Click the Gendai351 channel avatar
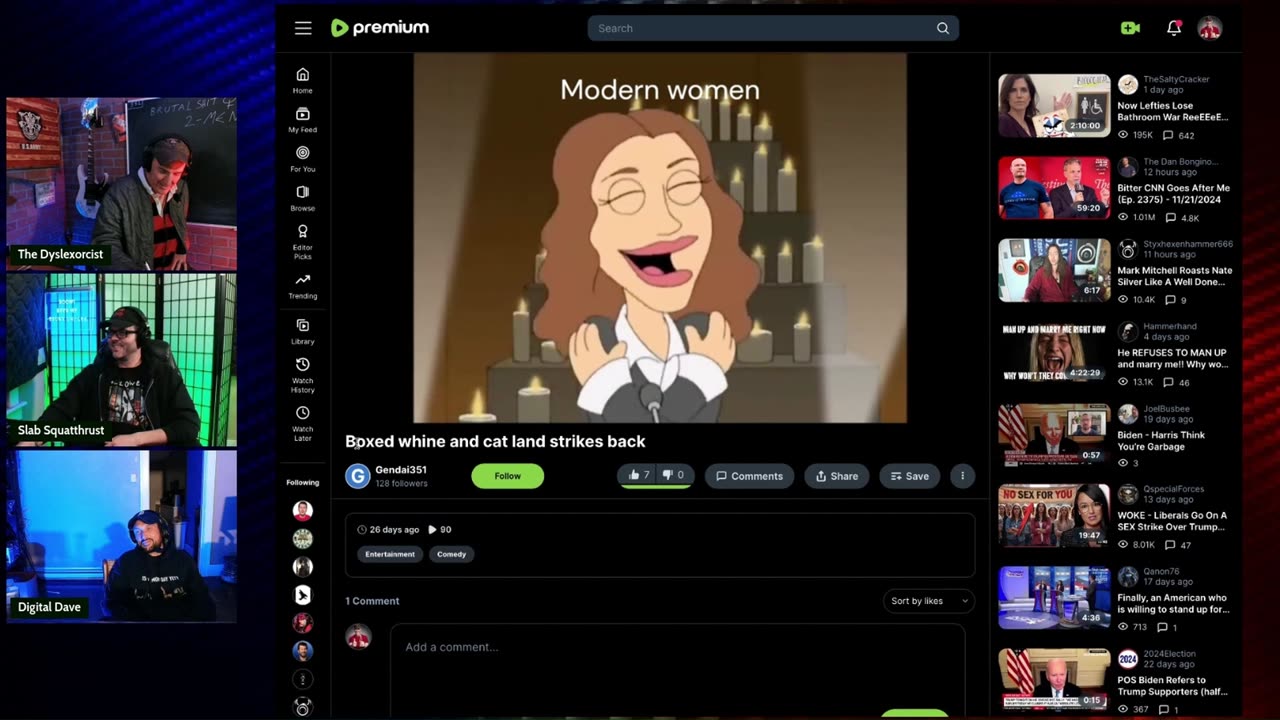Screen dimensions: 1280x720 tap(358, 476)
